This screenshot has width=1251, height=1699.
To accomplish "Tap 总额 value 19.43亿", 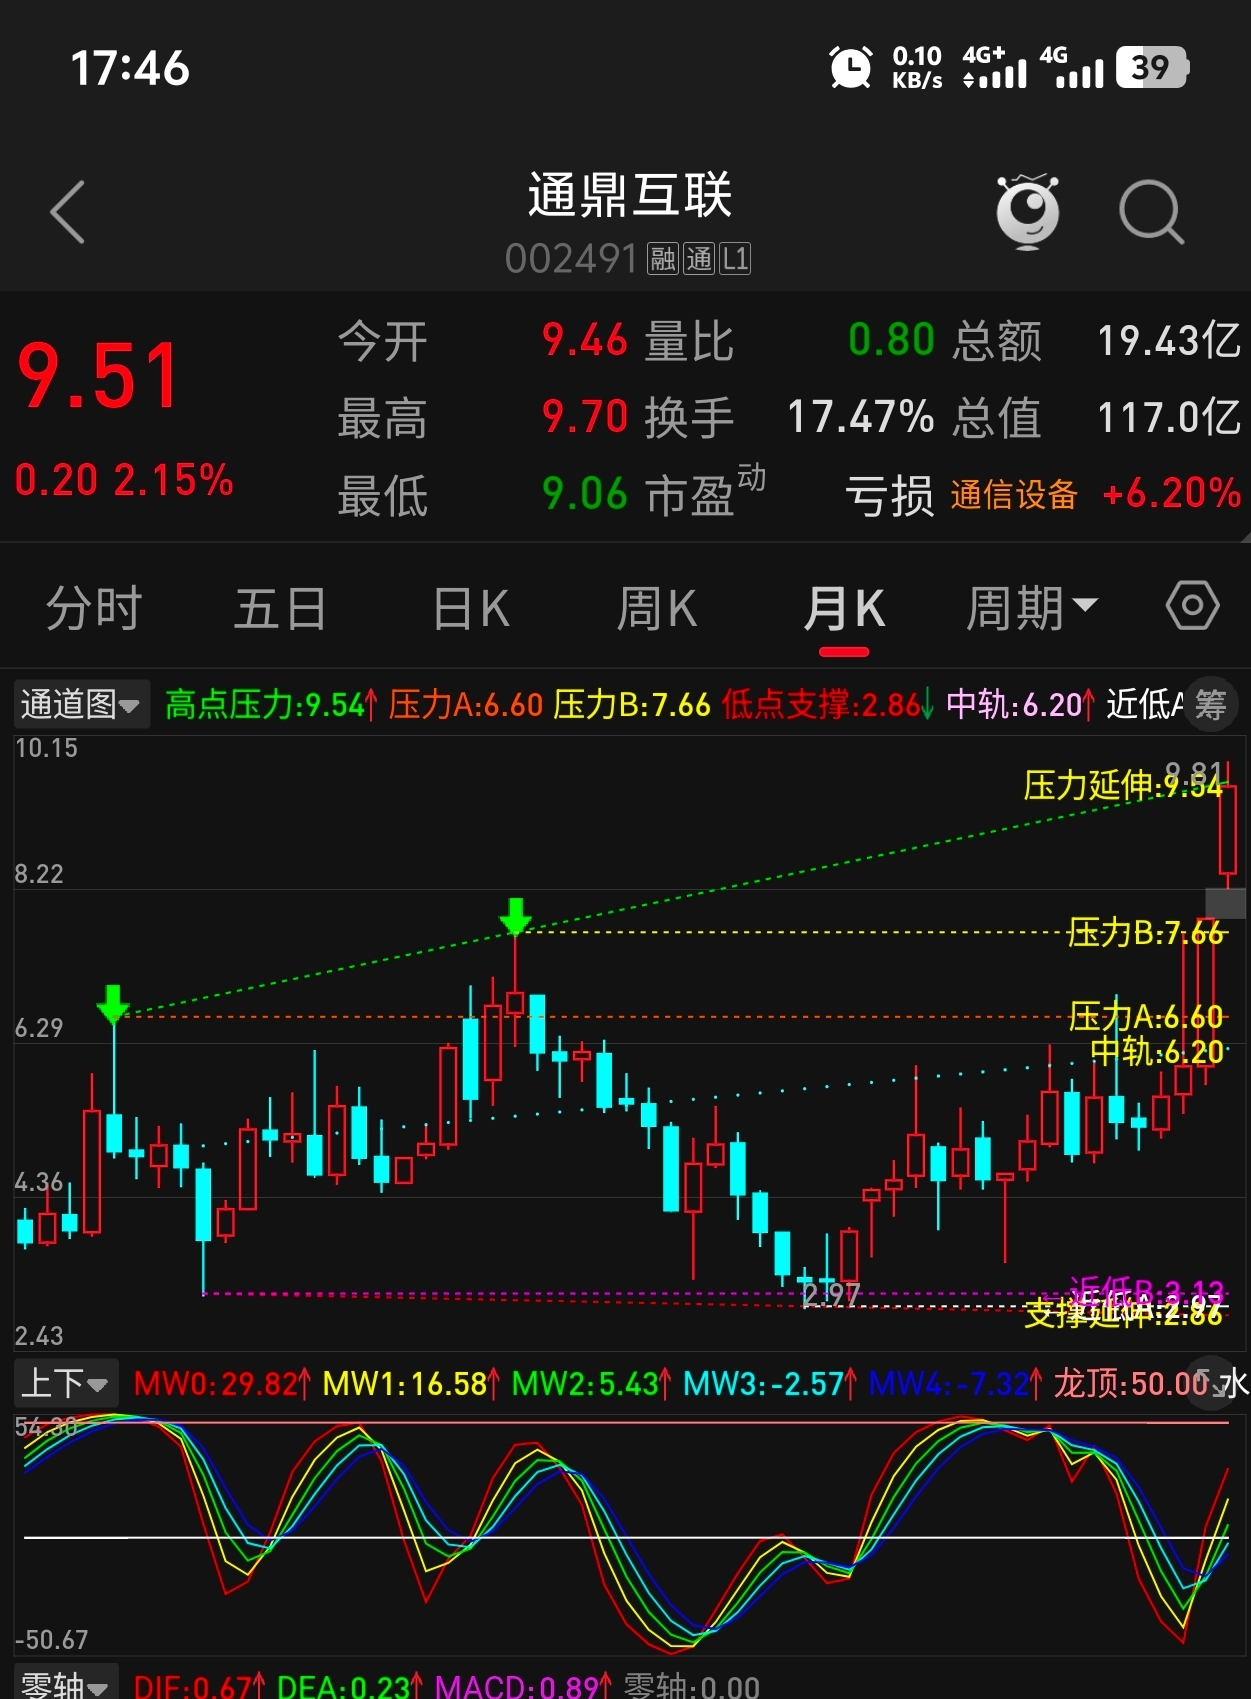I will (1169, 340).
